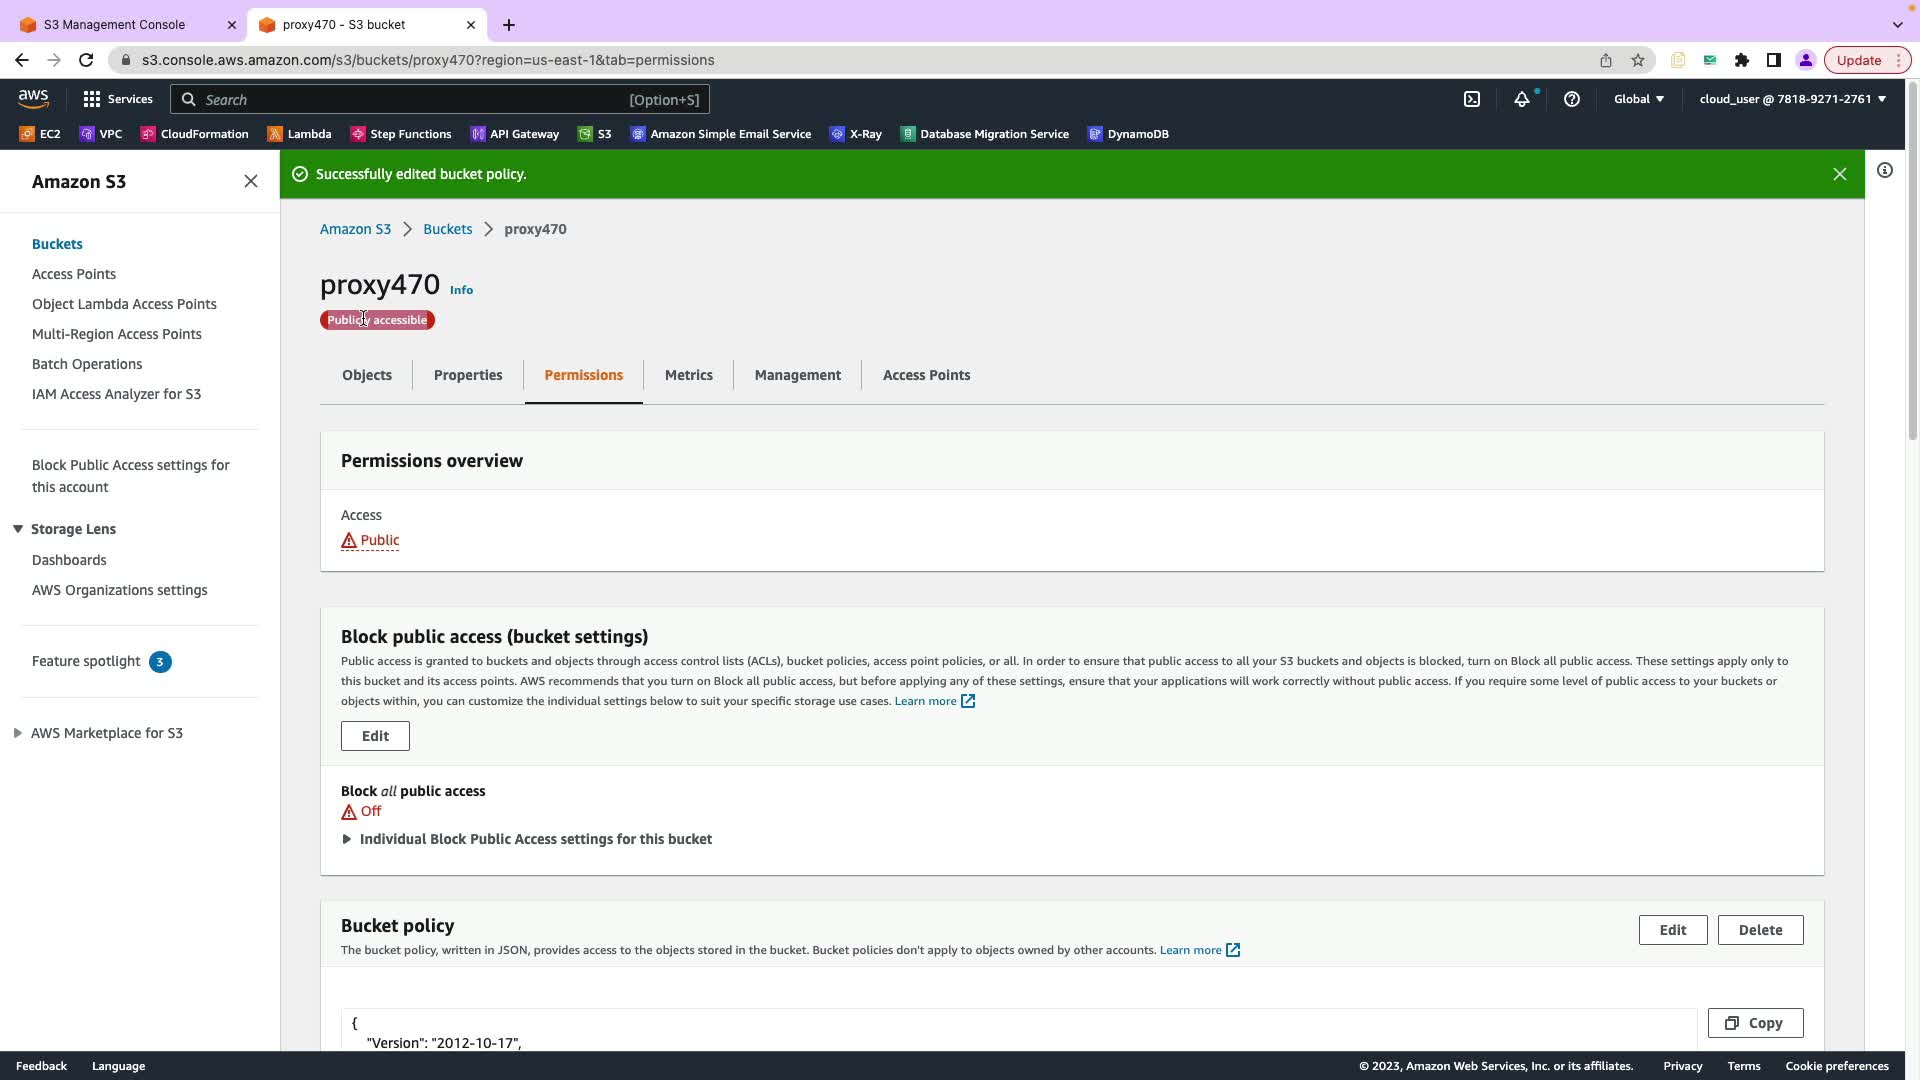Click Edit under Block public access
The height and width of the screenshot is (1080, 1920).
pyautogui.click(x=375, y=736)
